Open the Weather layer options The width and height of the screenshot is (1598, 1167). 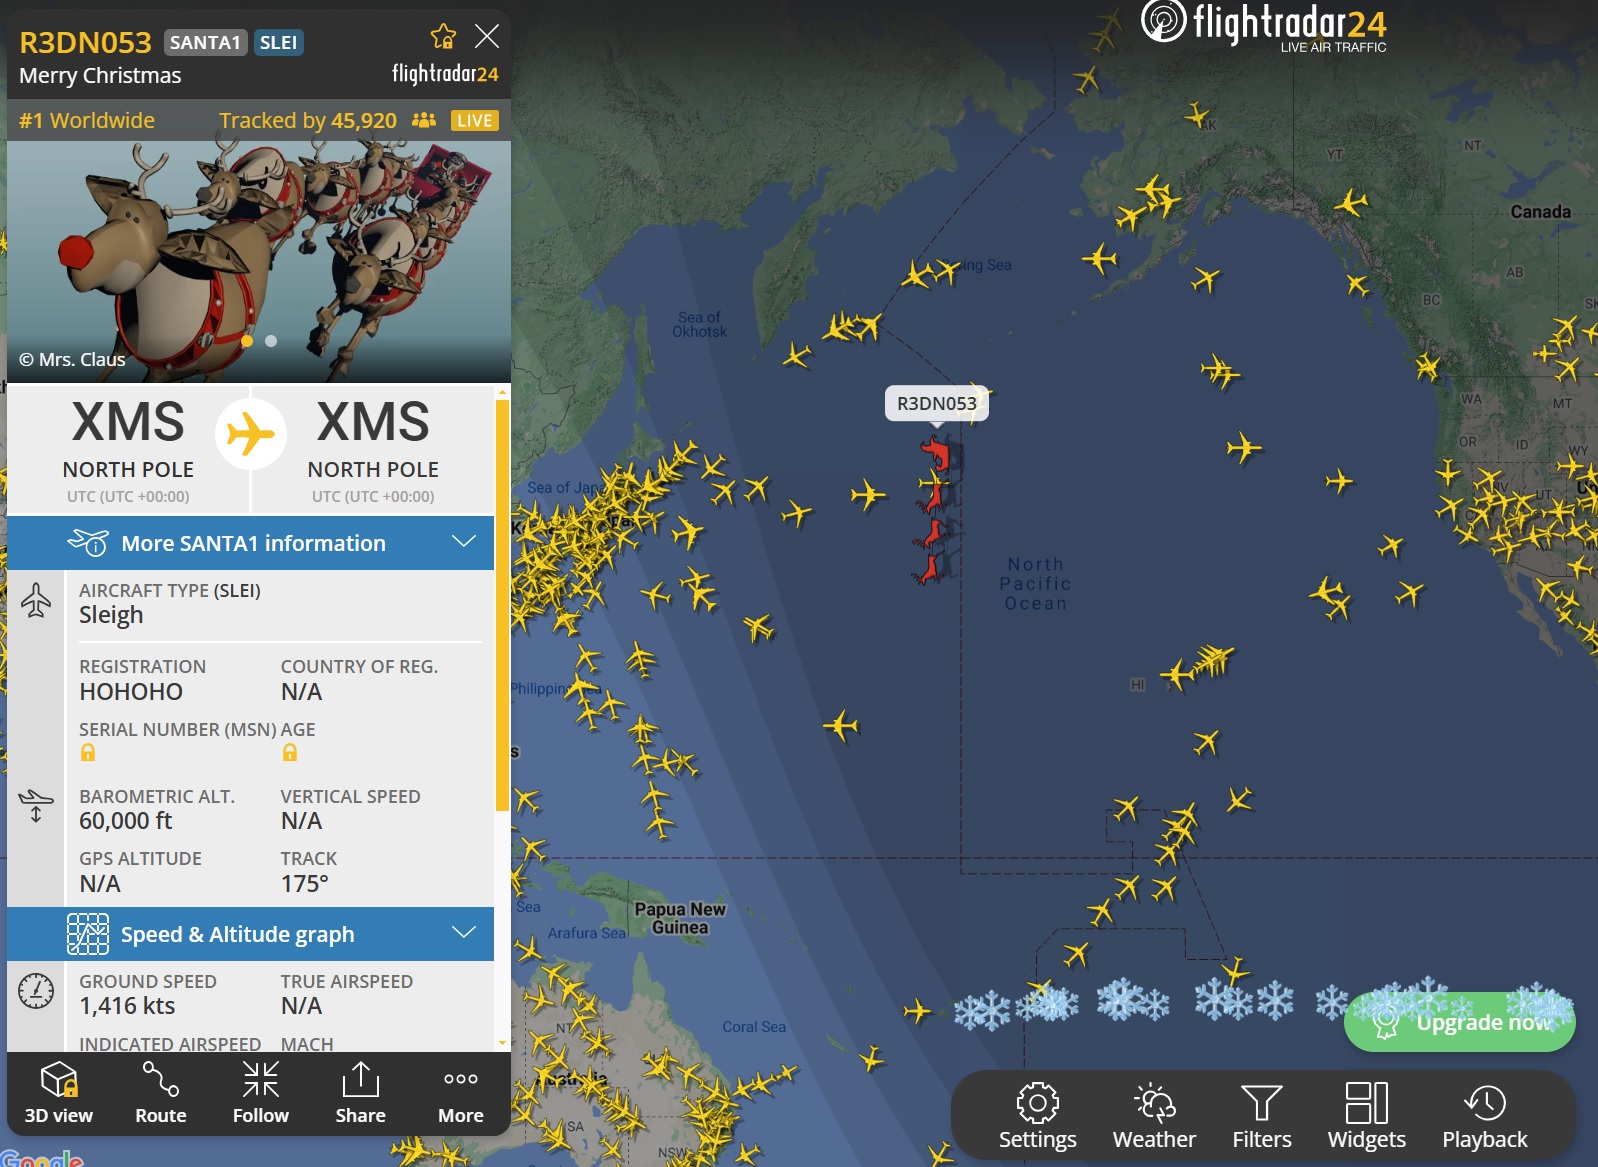1154,1116
